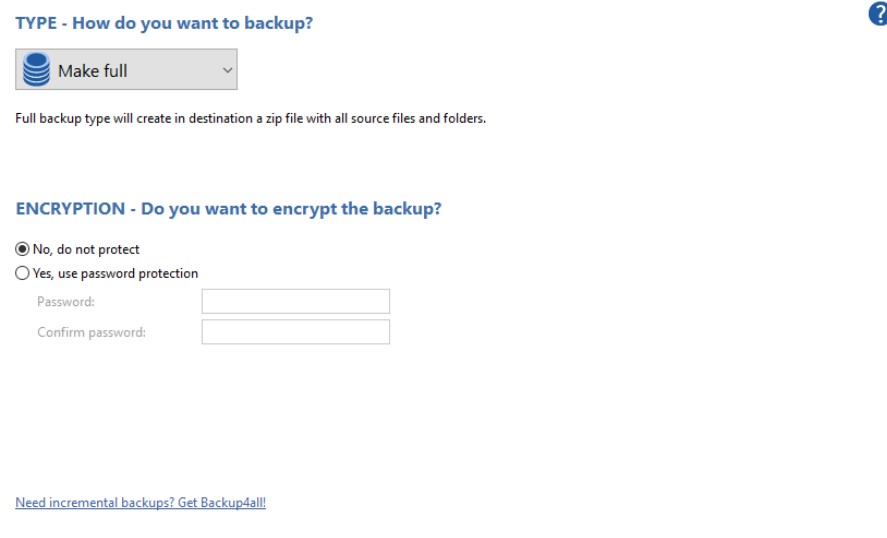The height and width of the screenshot is (538, 887).
Task: Click the "Password:" field label
Action: tap(66, 302)
